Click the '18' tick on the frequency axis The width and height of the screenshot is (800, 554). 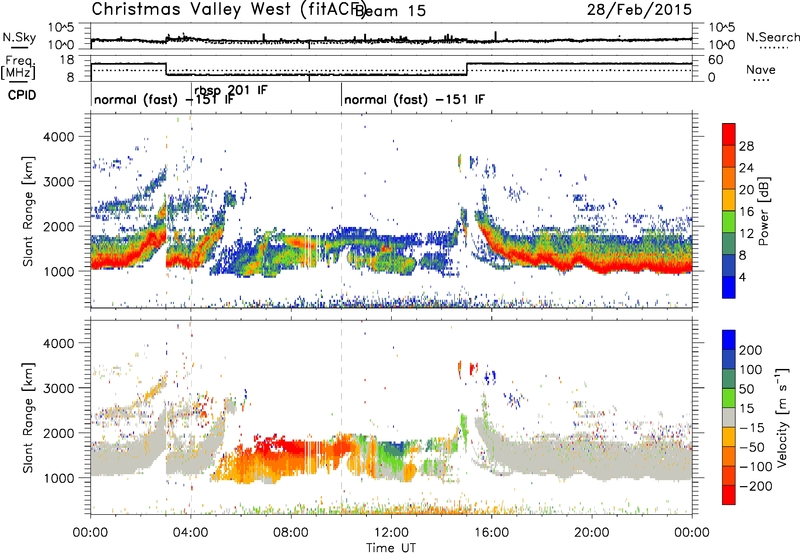pos(67,60)
